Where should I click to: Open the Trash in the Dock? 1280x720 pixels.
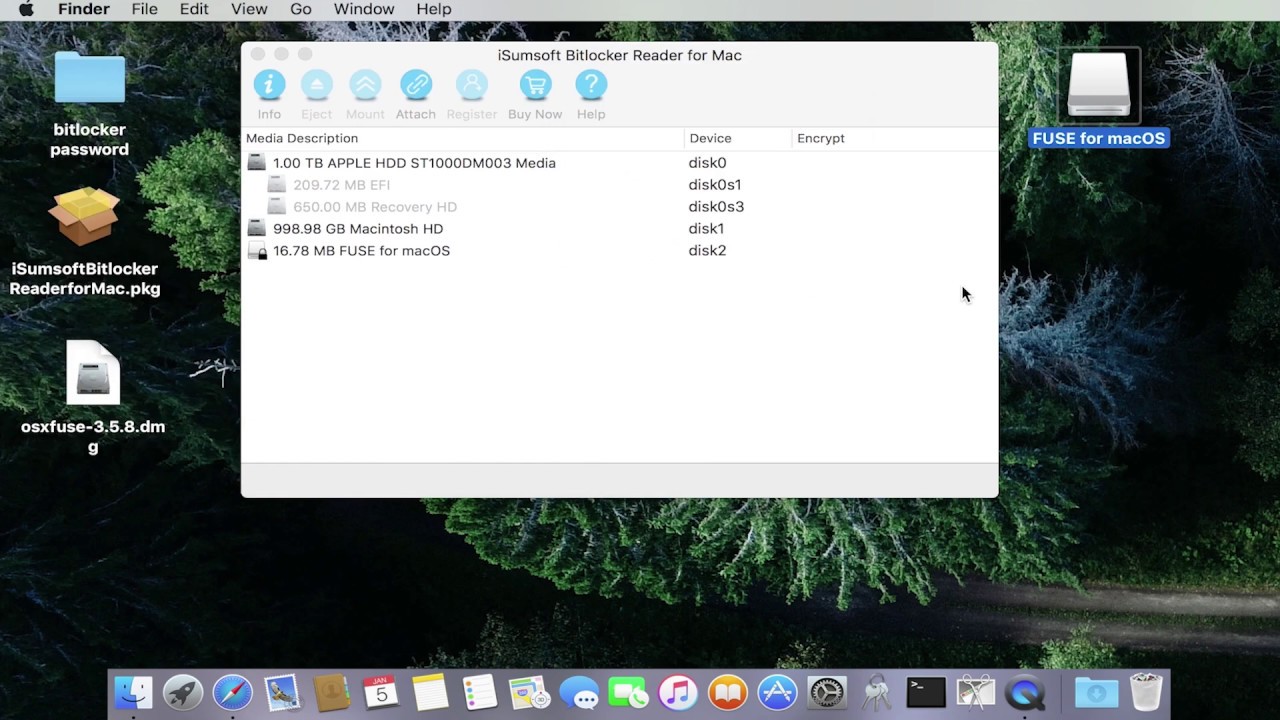click(1146, 692)
